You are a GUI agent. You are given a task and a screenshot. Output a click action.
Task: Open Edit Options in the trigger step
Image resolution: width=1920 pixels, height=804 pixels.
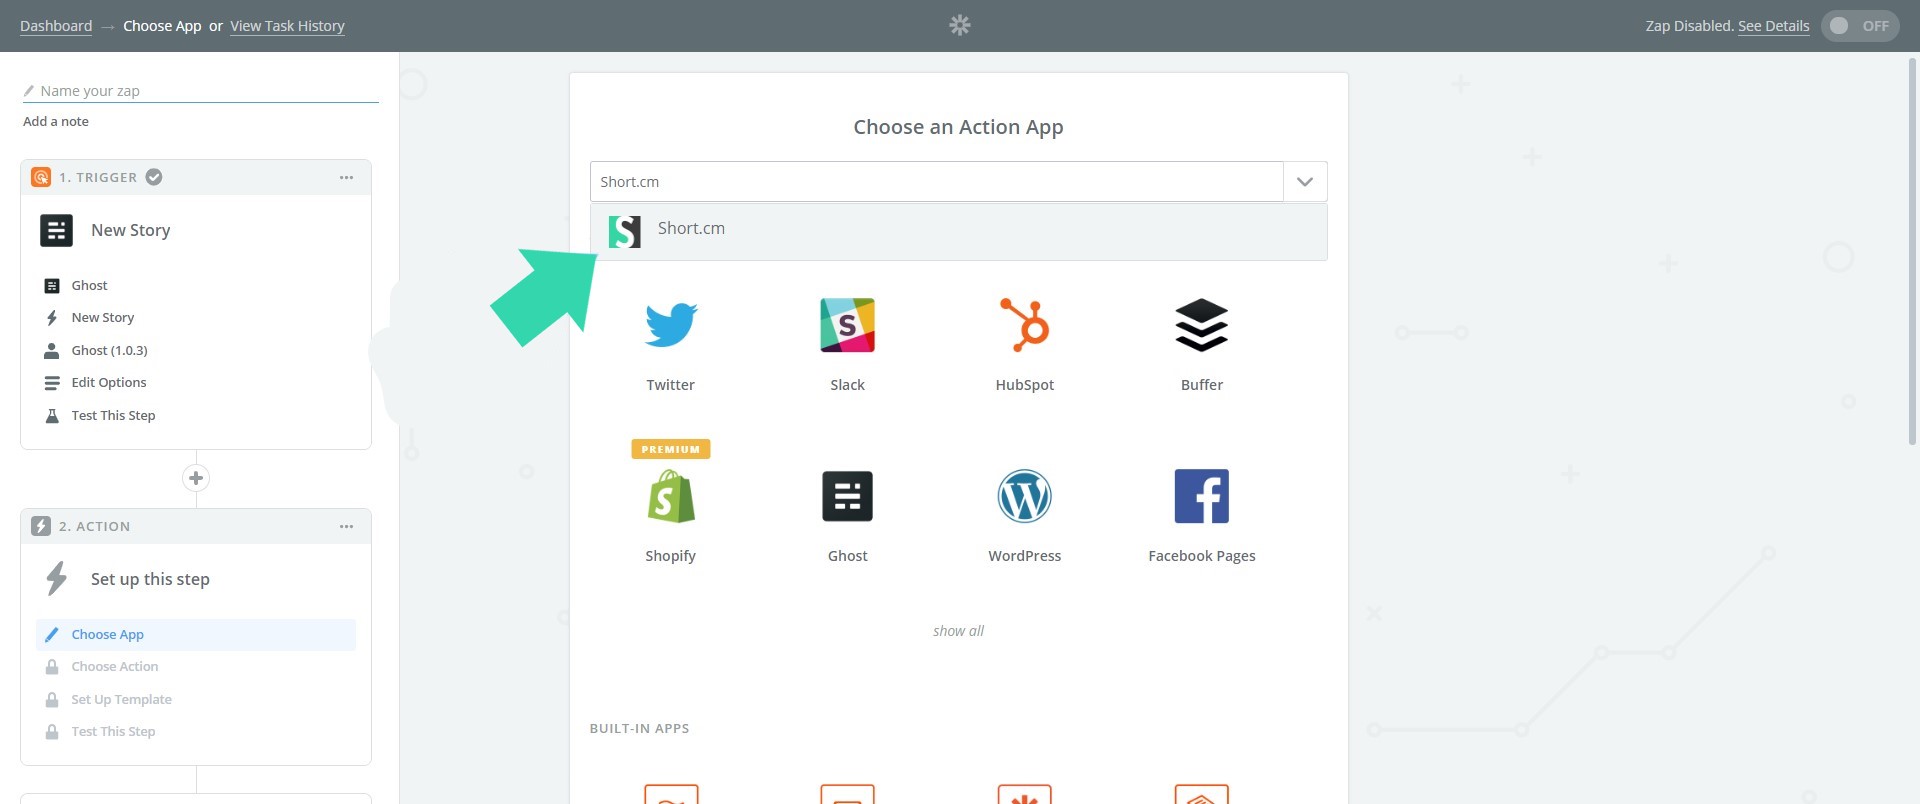pyautogui.click(x=109, y=383)
